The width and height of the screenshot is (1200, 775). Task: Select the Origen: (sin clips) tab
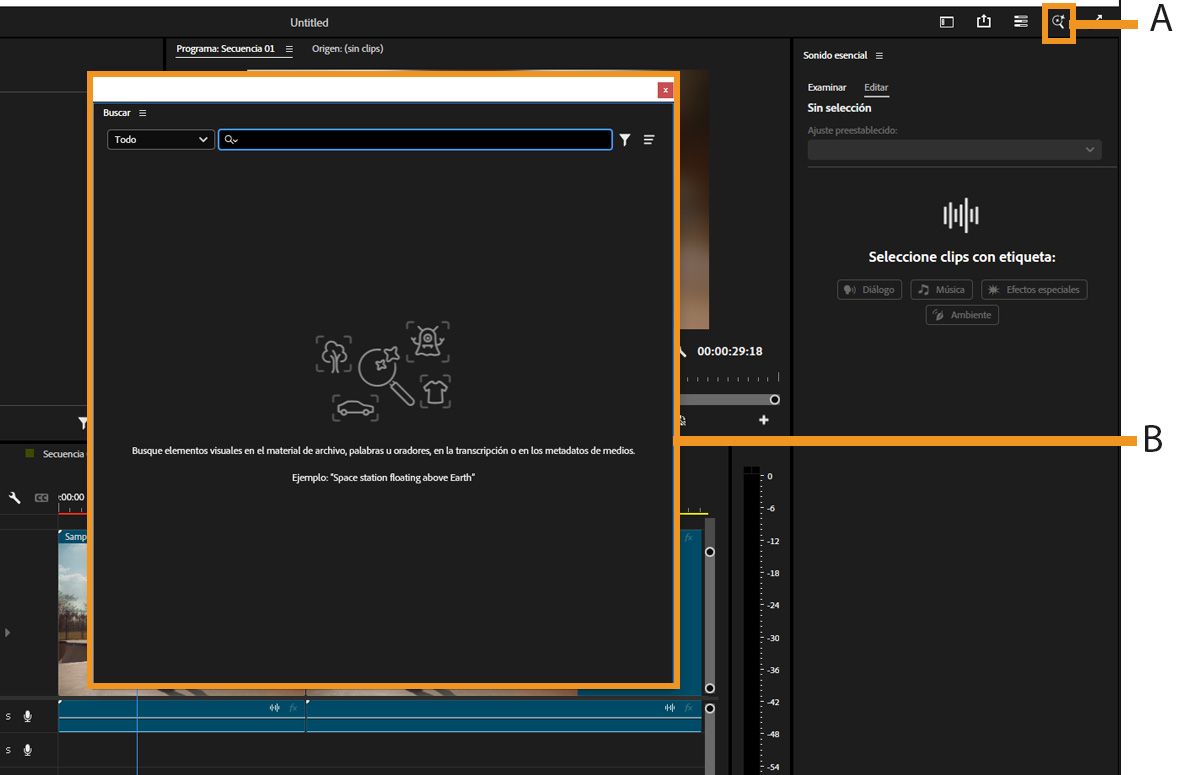(x=347, y=49)
